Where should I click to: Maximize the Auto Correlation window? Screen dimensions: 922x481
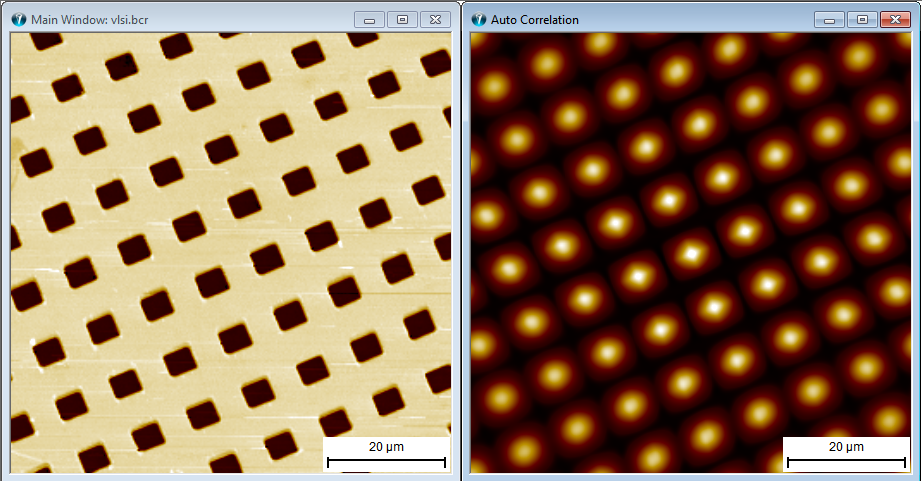point(862,19)
